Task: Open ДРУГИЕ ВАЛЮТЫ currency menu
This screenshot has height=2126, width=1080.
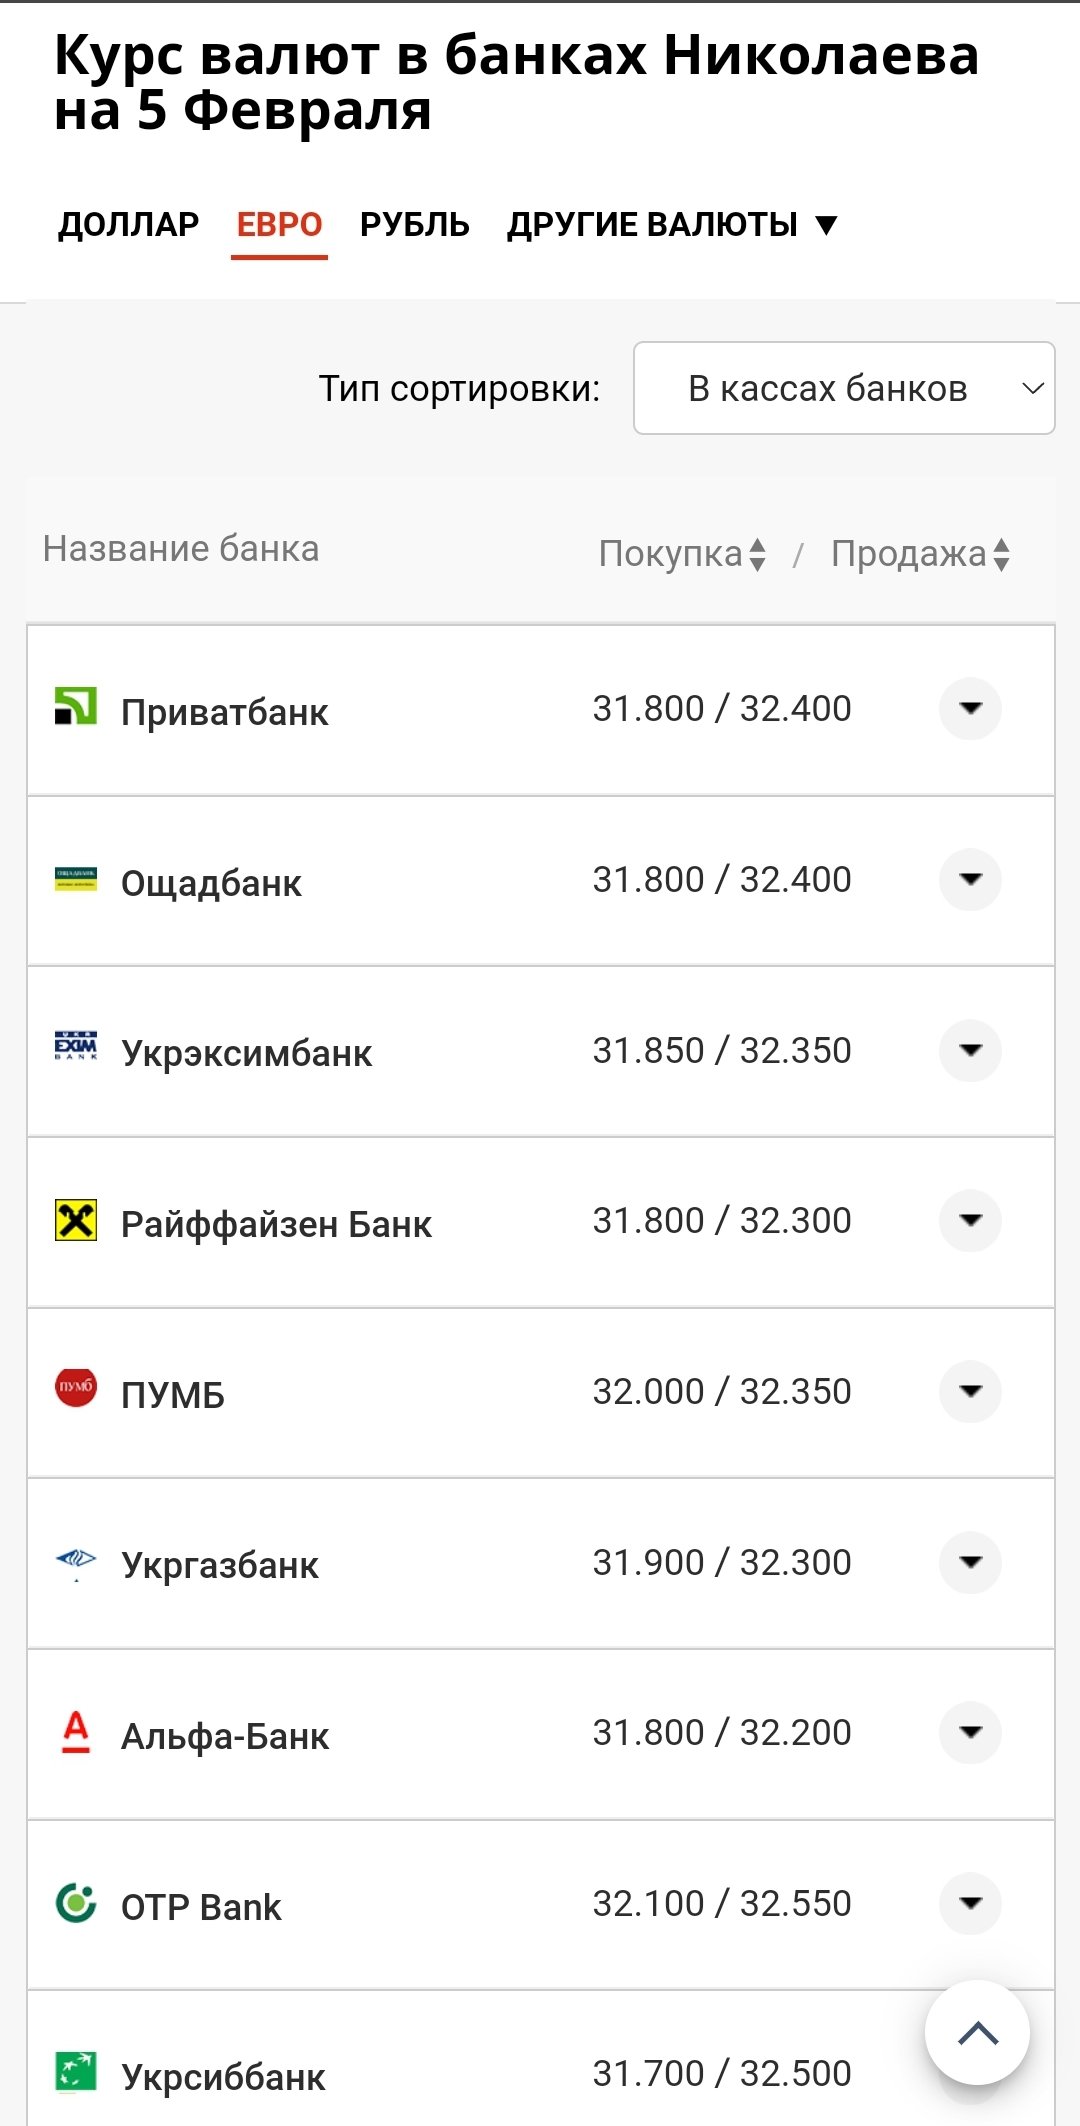Action: coord(672,225)
